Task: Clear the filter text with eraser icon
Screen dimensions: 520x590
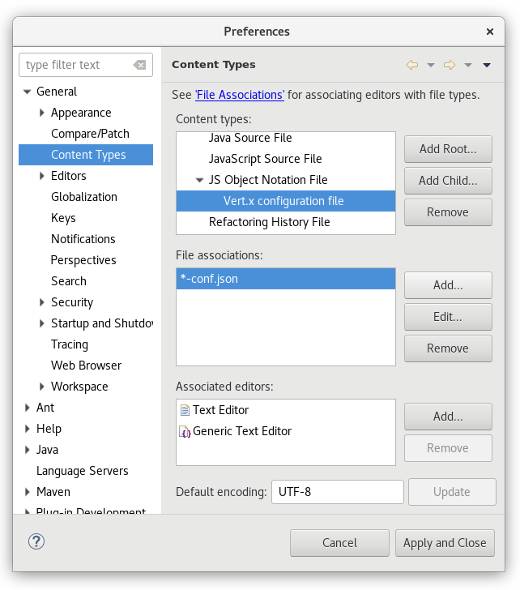Action: pyautogui.click(x=140, y=65)
